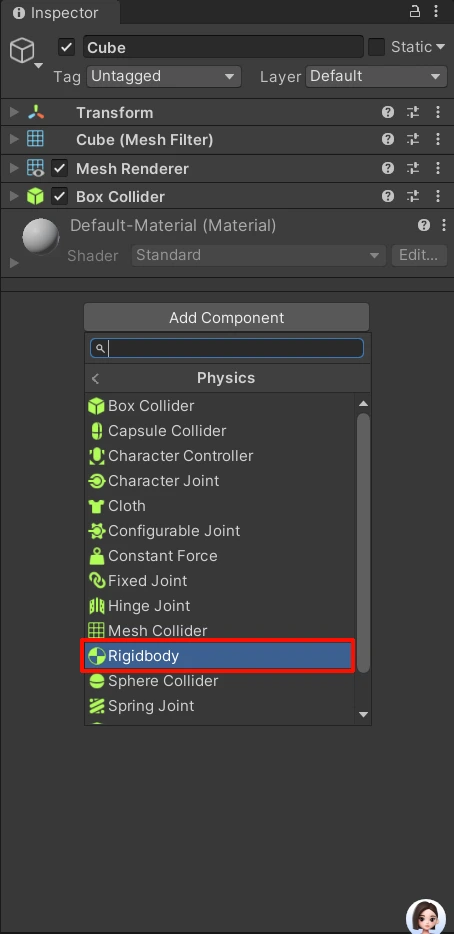Viewport: 454px width, 934px height.
Task: Click the component search field
Action: point(227,348)
